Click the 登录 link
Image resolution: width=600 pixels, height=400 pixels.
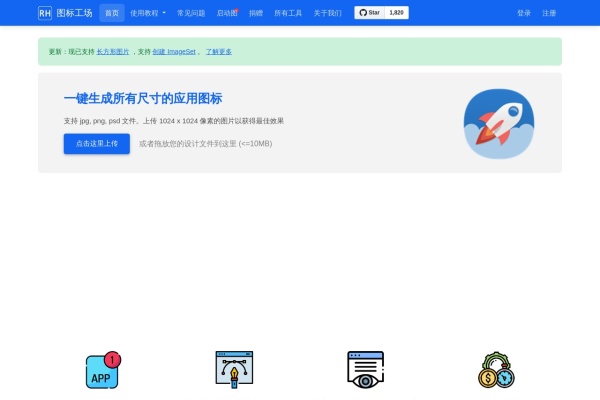pyautogui.click(x=524, y=13)
